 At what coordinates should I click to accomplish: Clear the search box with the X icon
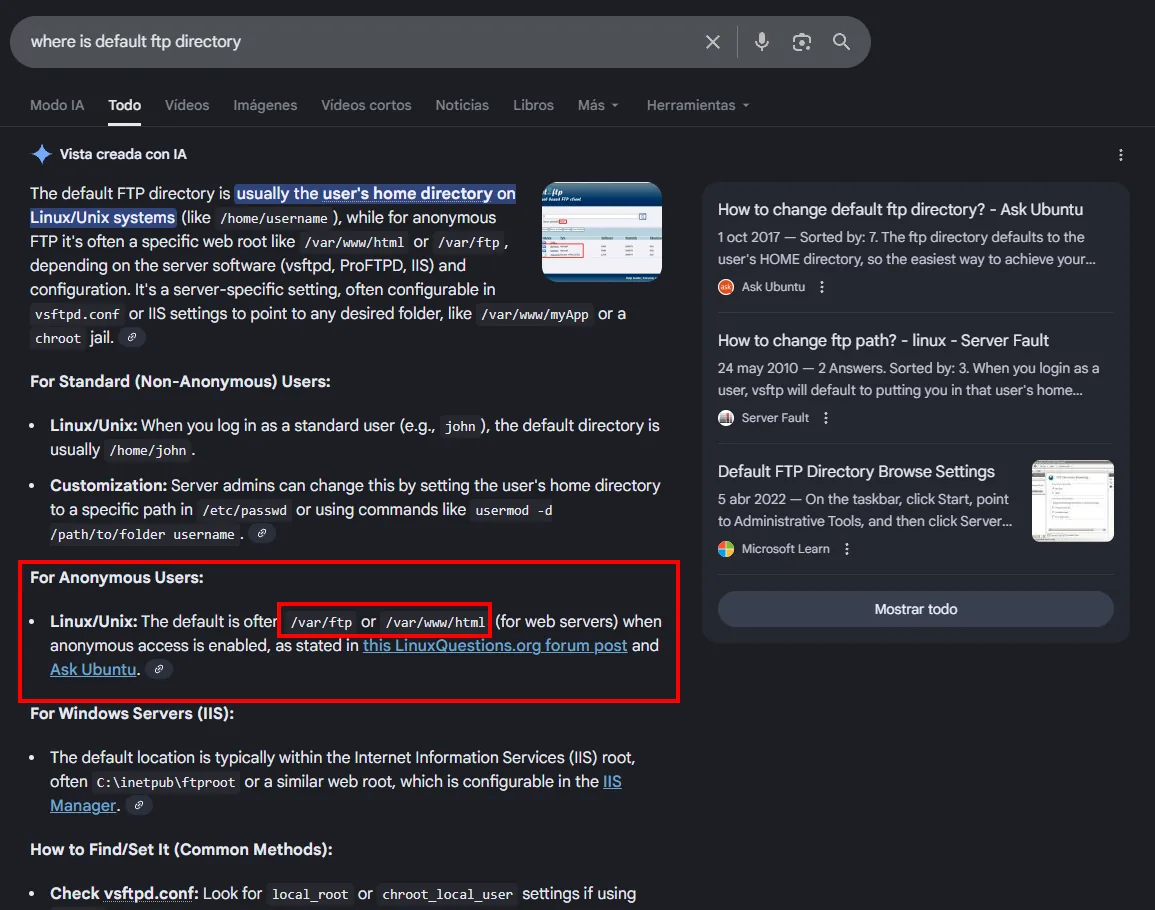click(x=712, y=42)
